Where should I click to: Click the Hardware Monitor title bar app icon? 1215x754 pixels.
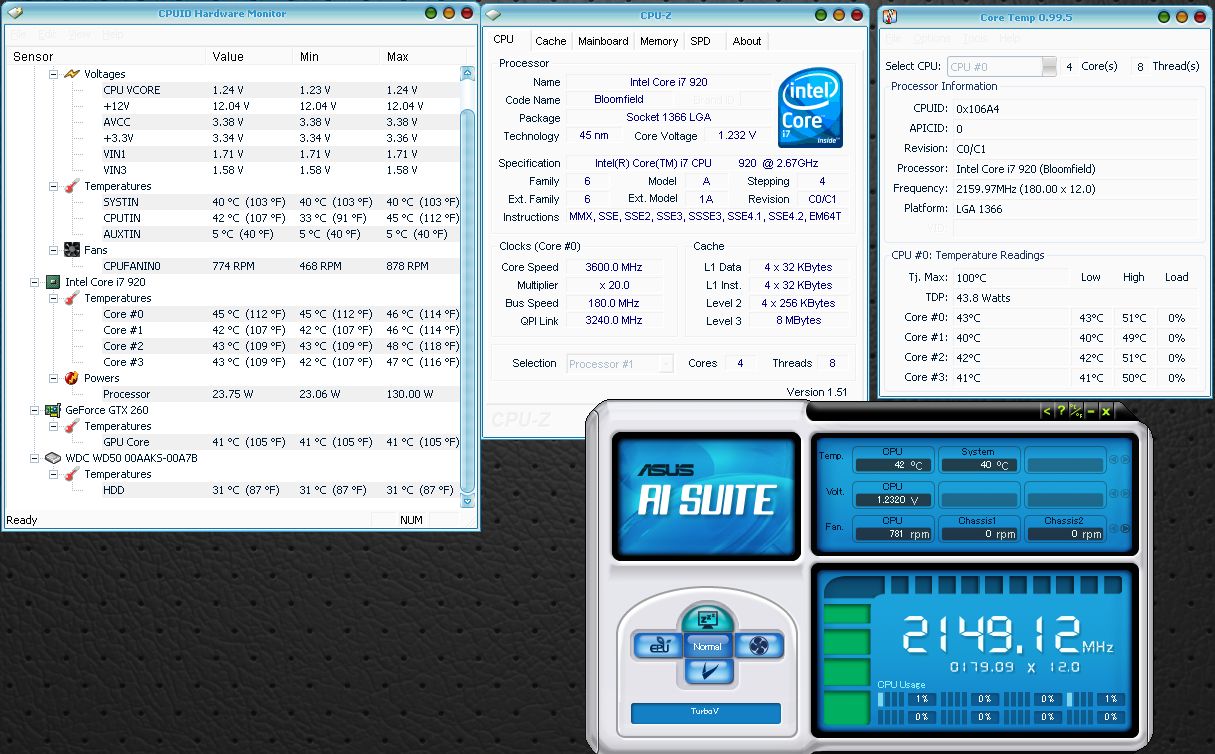tap(17, 13)
